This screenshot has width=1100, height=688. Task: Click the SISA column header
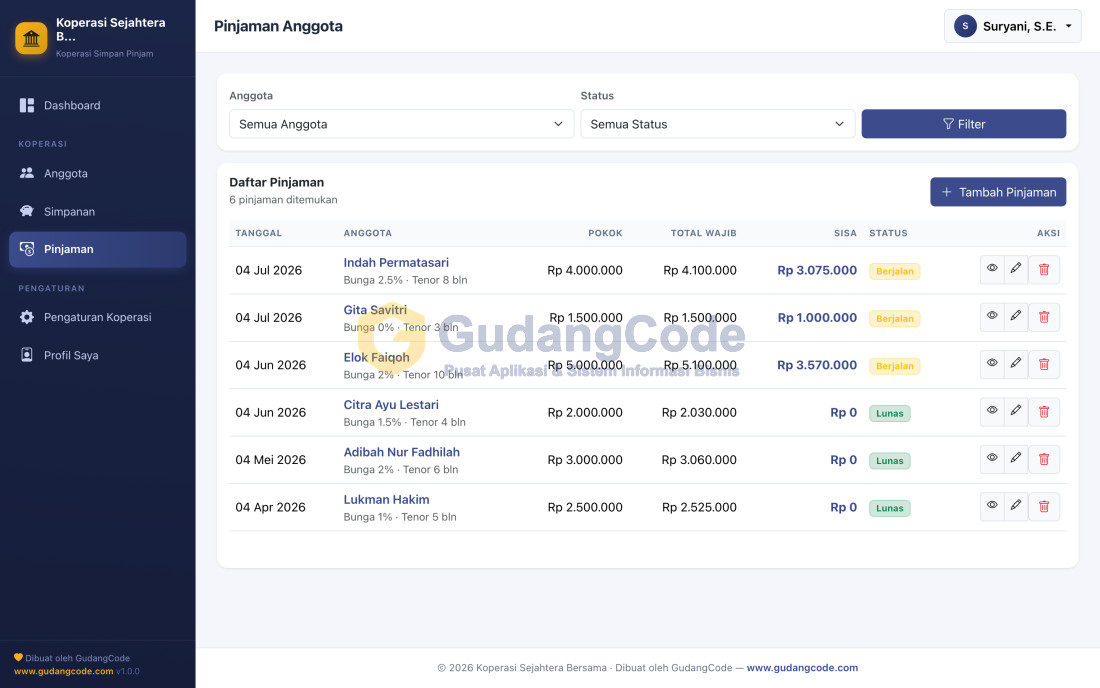(x=845, y=233)
